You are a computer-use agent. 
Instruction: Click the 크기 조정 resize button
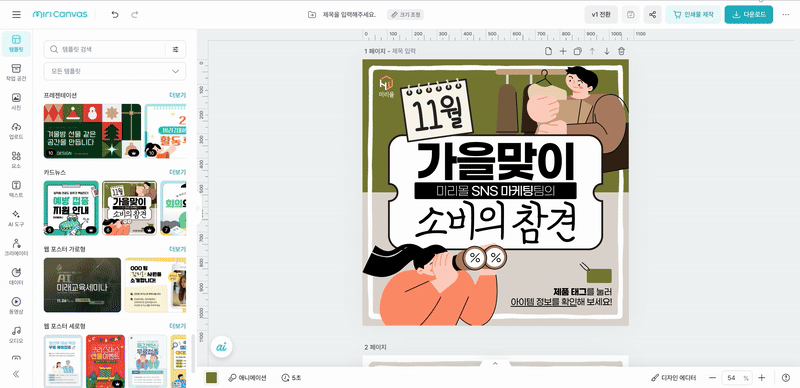(x=405, y=14)
